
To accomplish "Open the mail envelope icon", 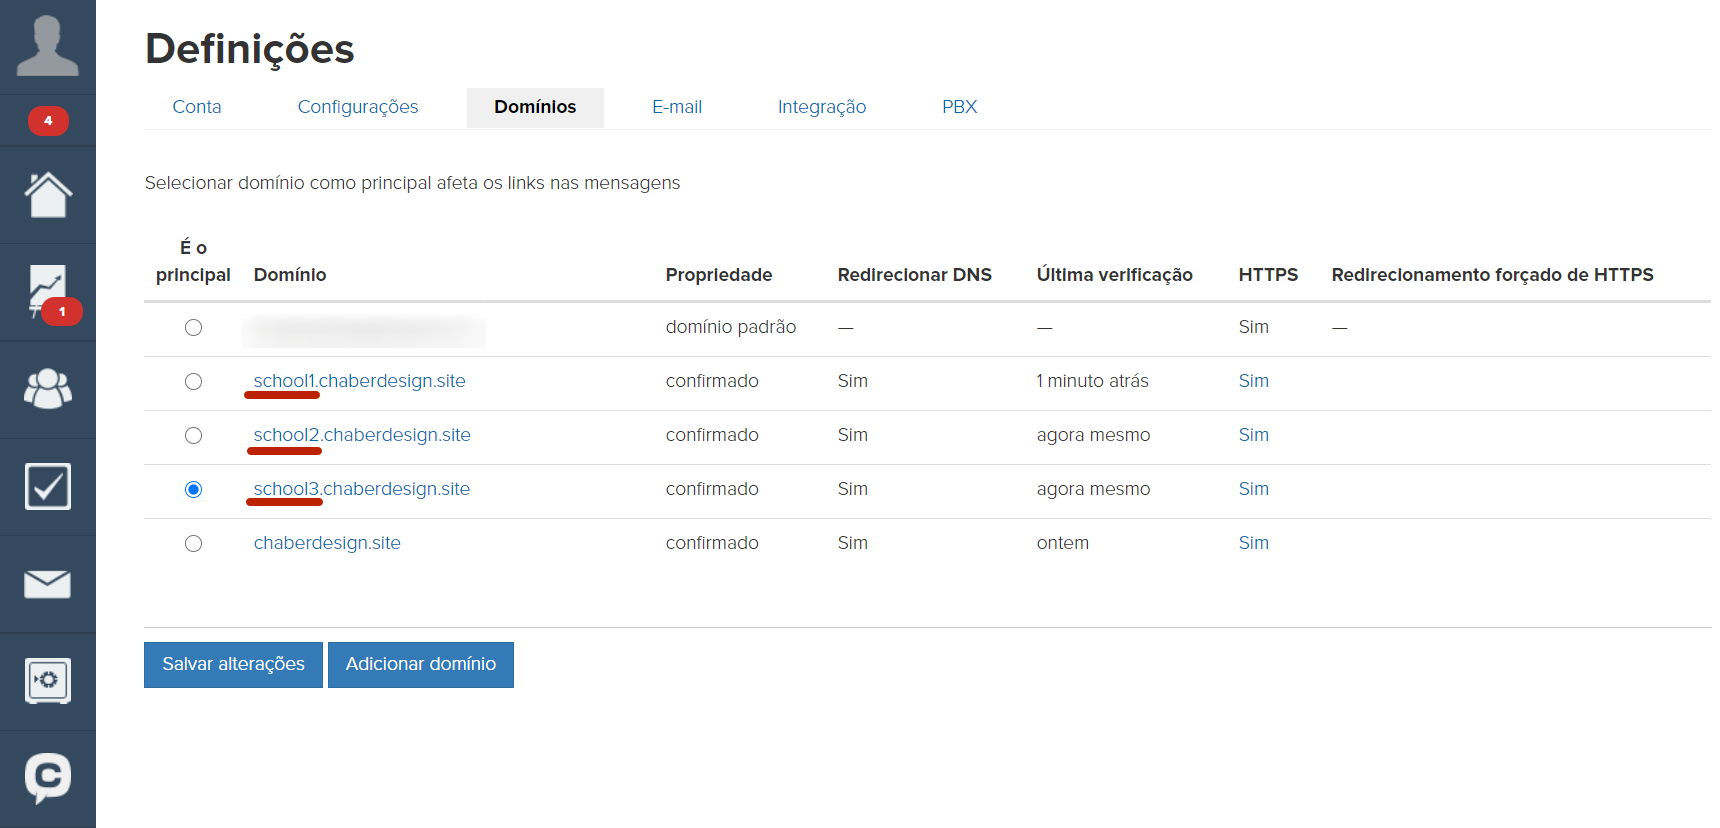I will 48,584.
